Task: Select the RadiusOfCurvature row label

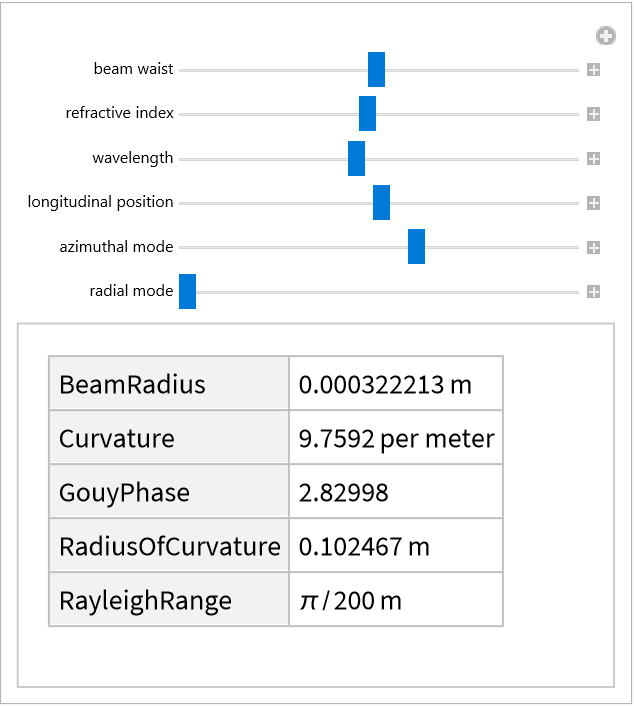Action: tap(169, 547)
